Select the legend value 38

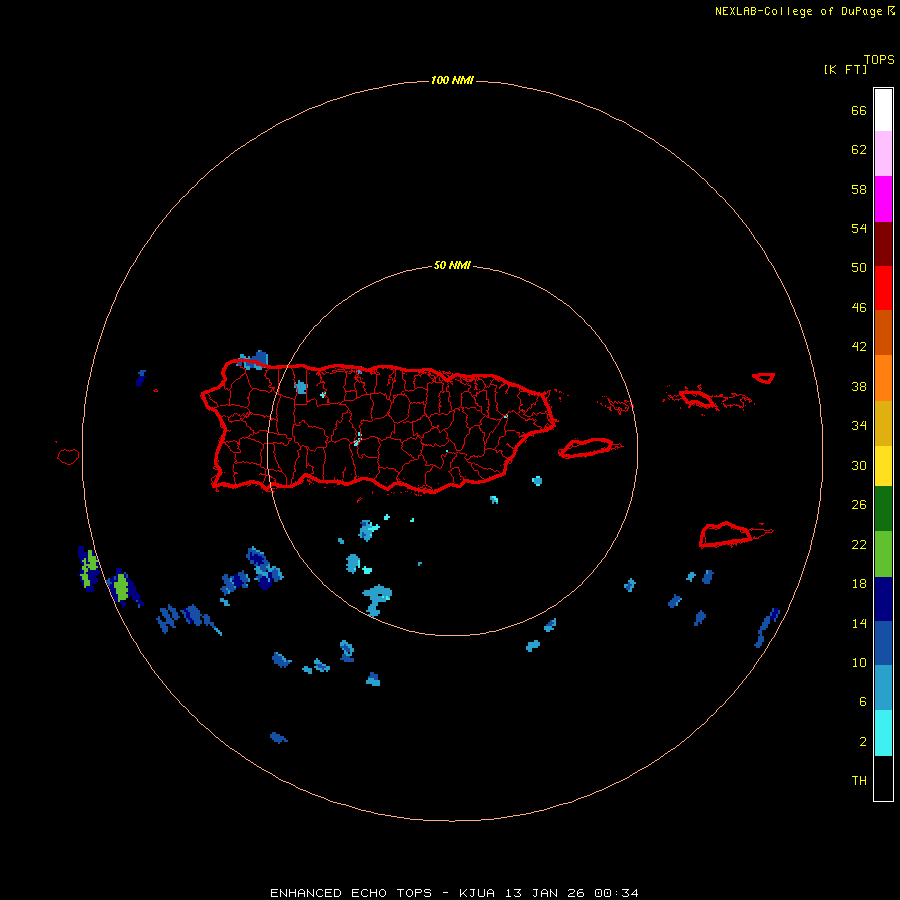coord(859,386)
